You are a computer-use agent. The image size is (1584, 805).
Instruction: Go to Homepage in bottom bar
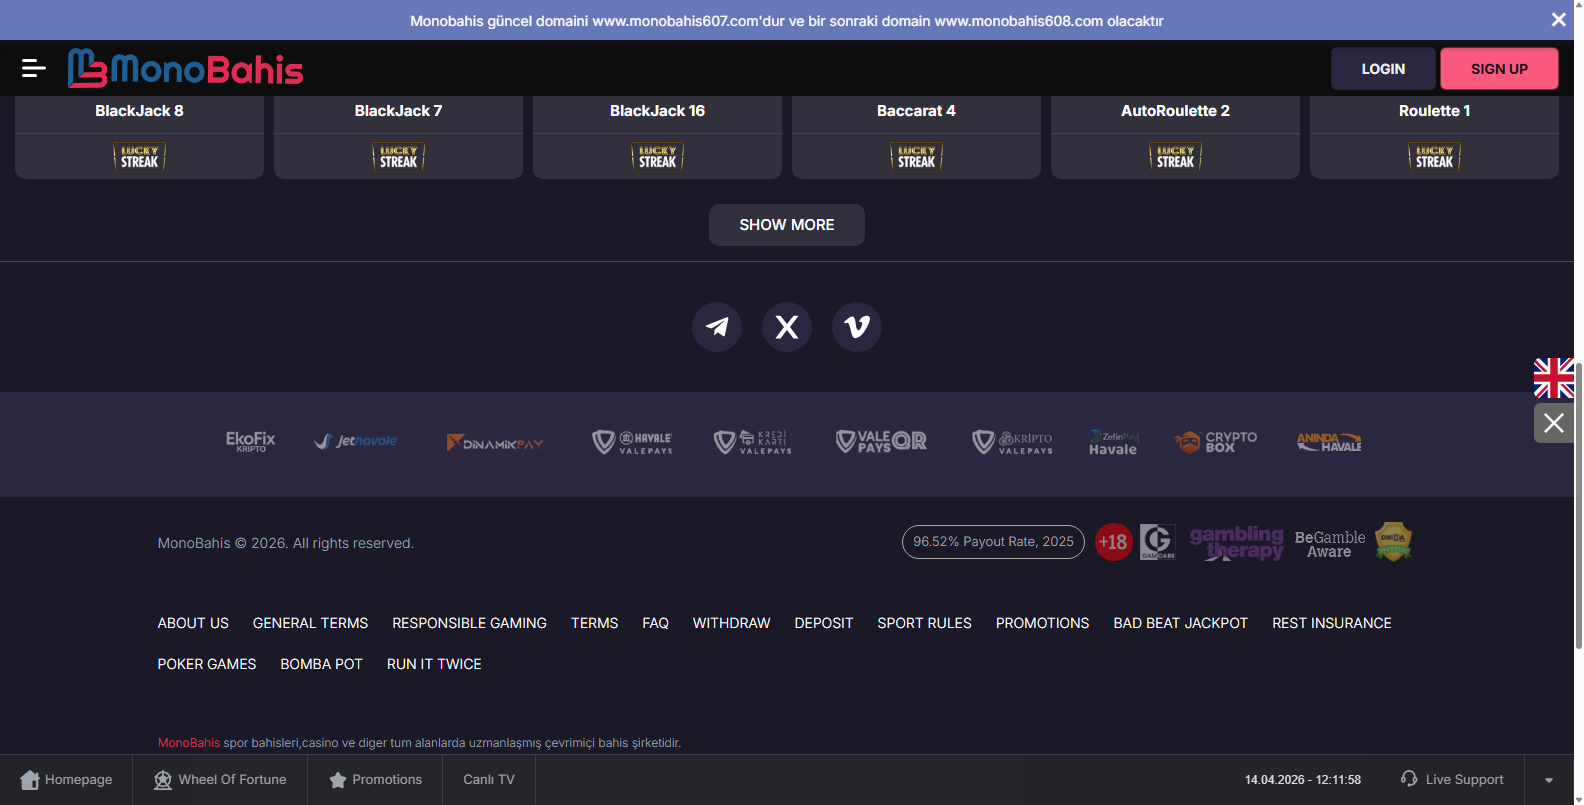point(66,780)
